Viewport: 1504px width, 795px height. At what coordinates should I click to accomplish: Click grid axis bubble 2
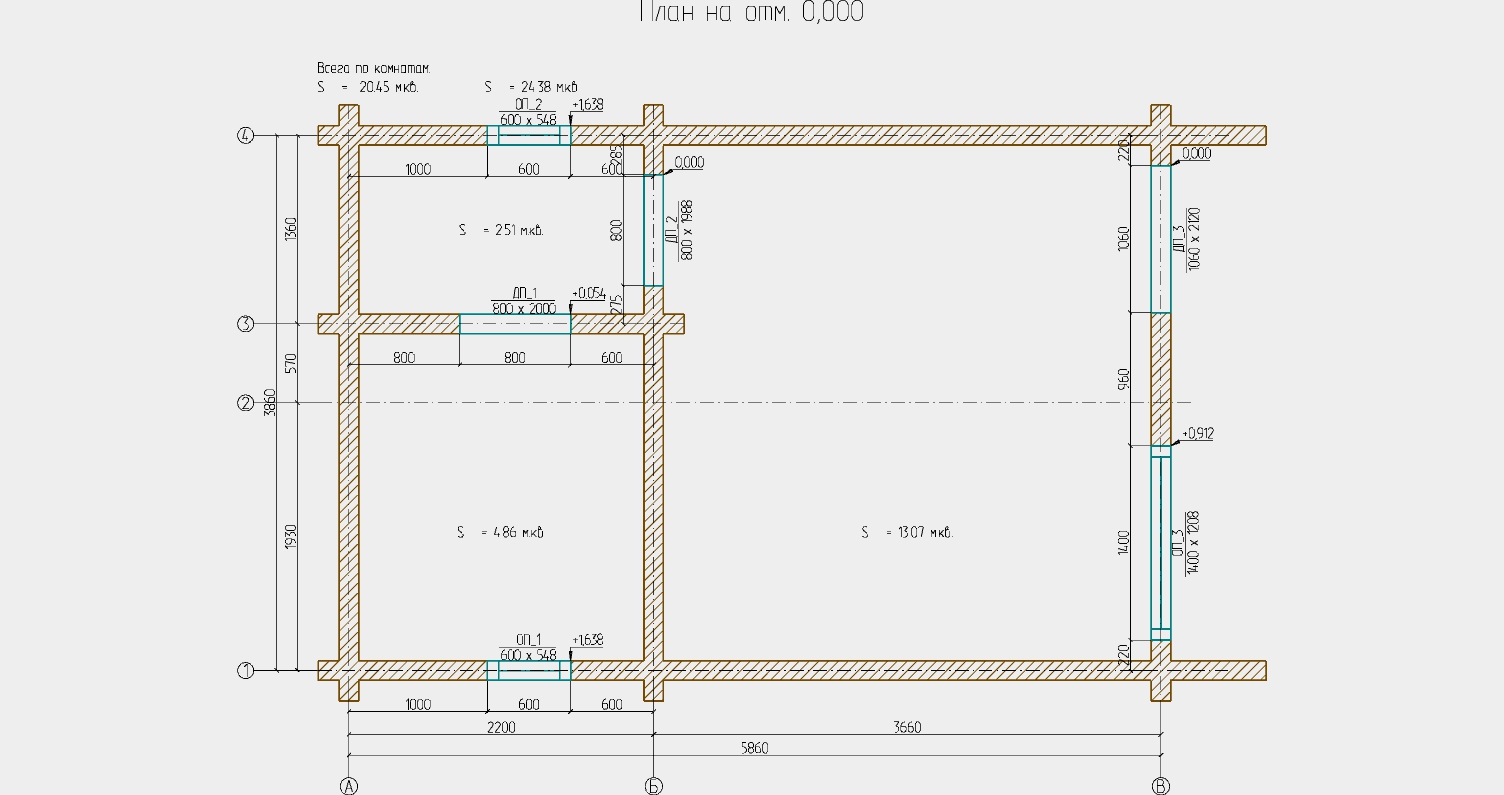click(x=245, y=403)
